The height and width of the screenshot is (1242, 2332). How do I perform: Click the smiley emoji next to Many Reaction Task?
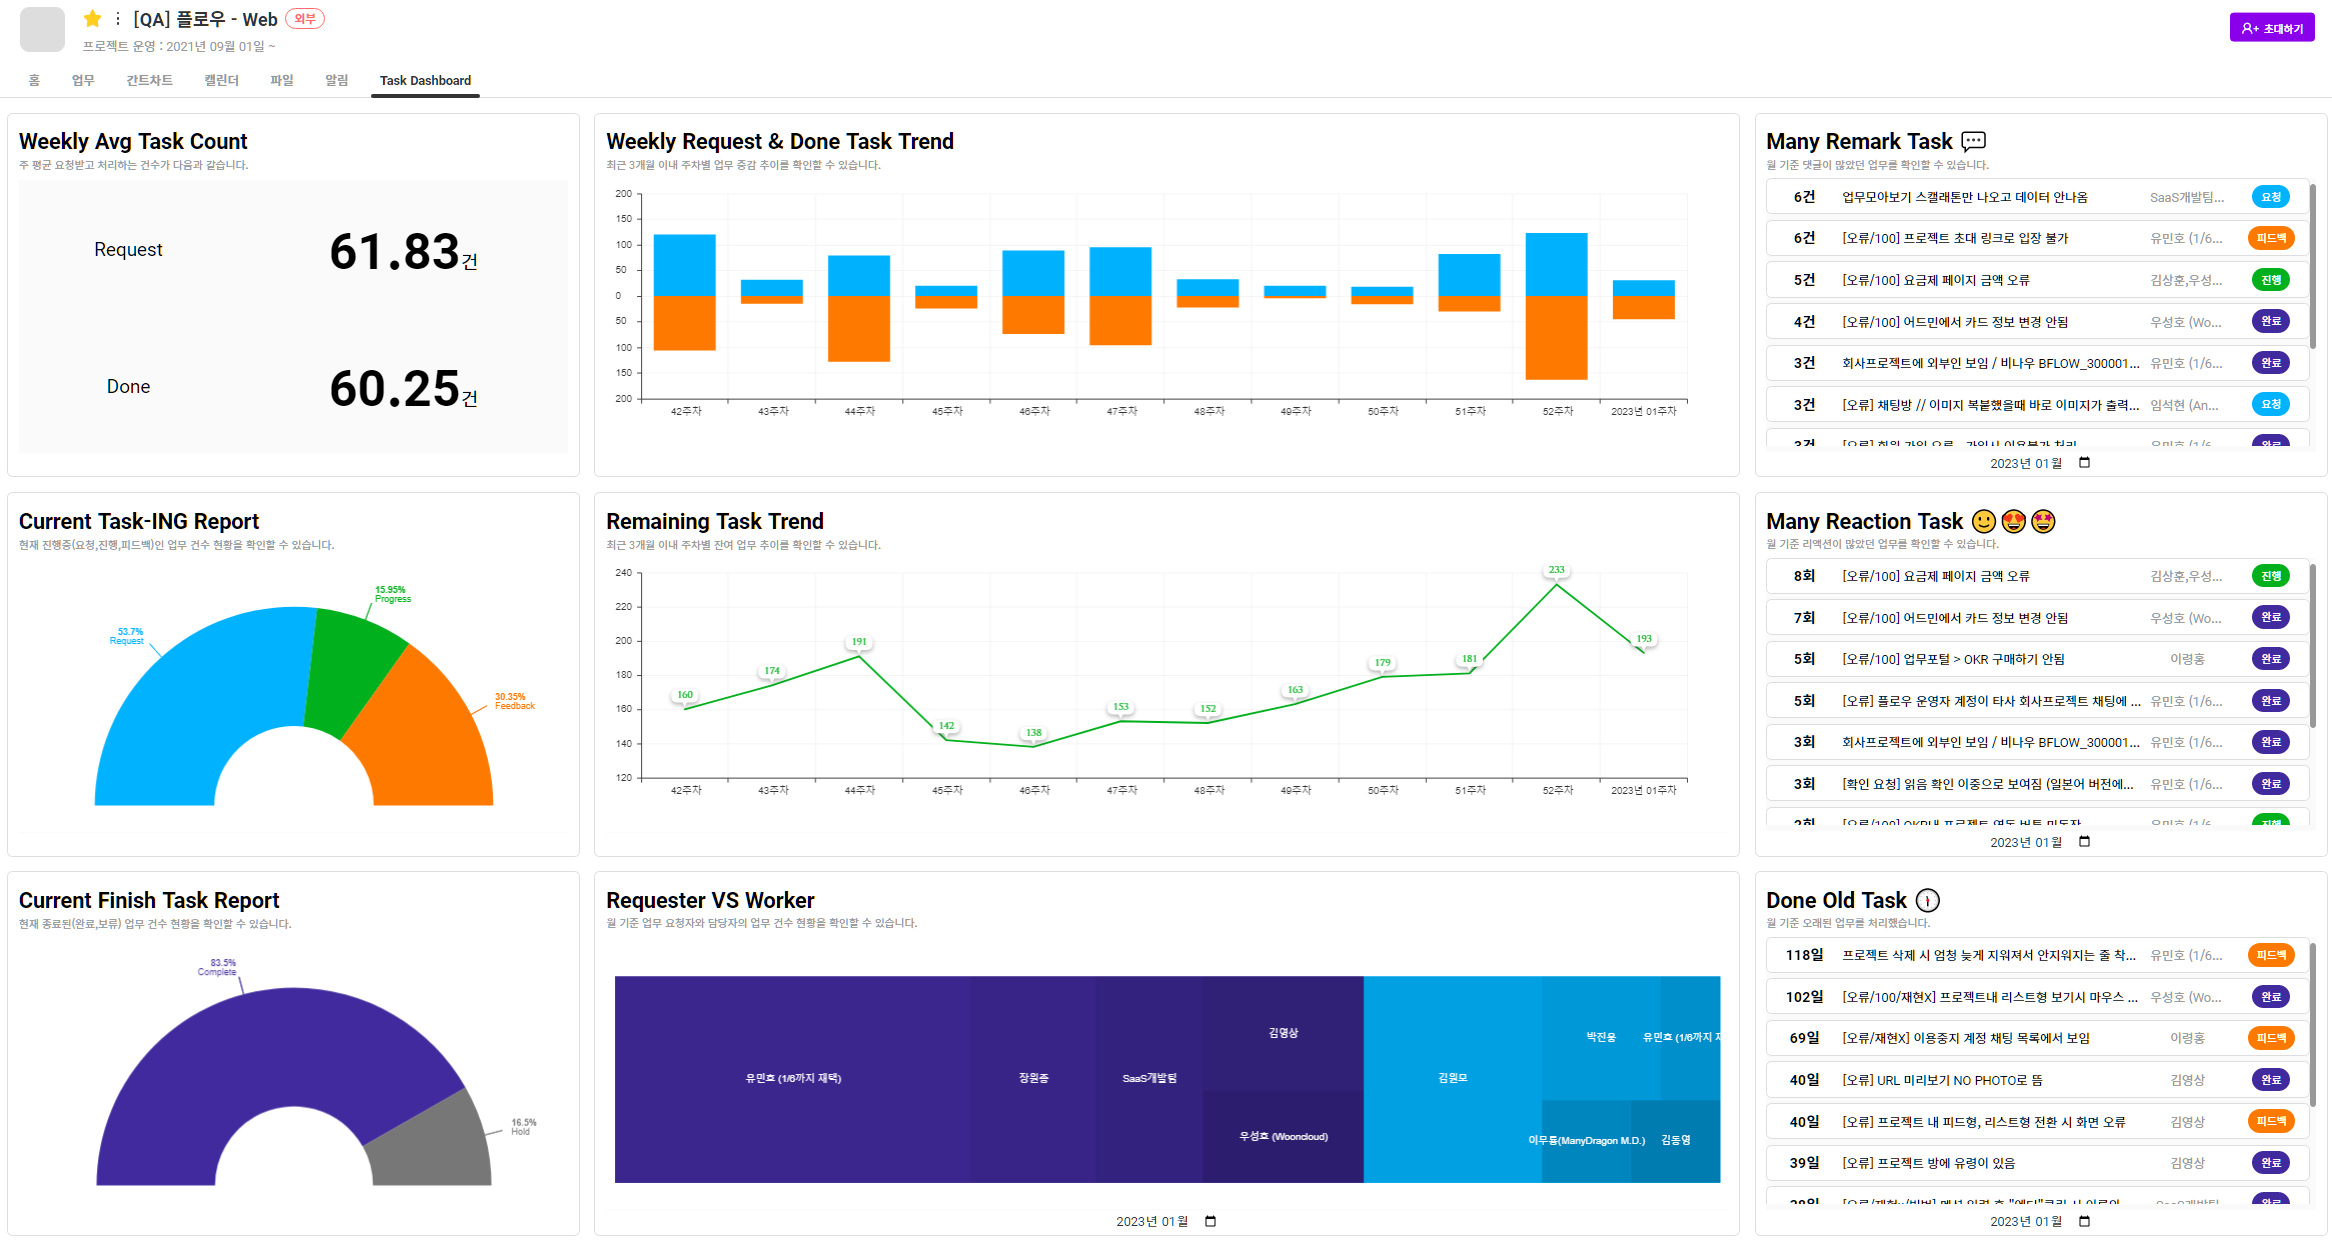click(x=1983, y=521)
